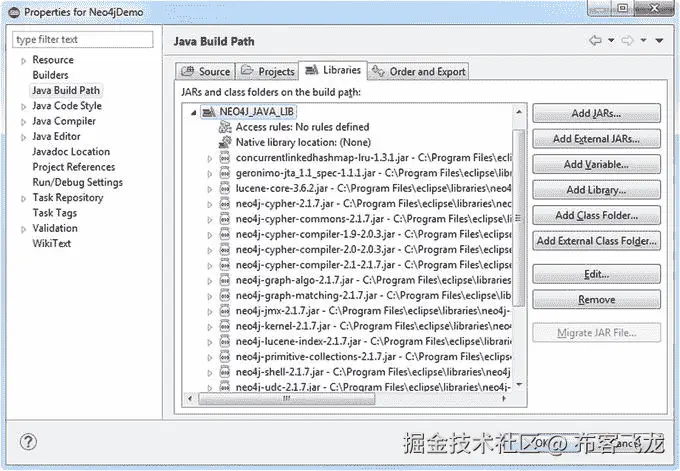
Task: Collapse the NEO4J_JAVA_LIB tree node
Action: pos(193,112)
